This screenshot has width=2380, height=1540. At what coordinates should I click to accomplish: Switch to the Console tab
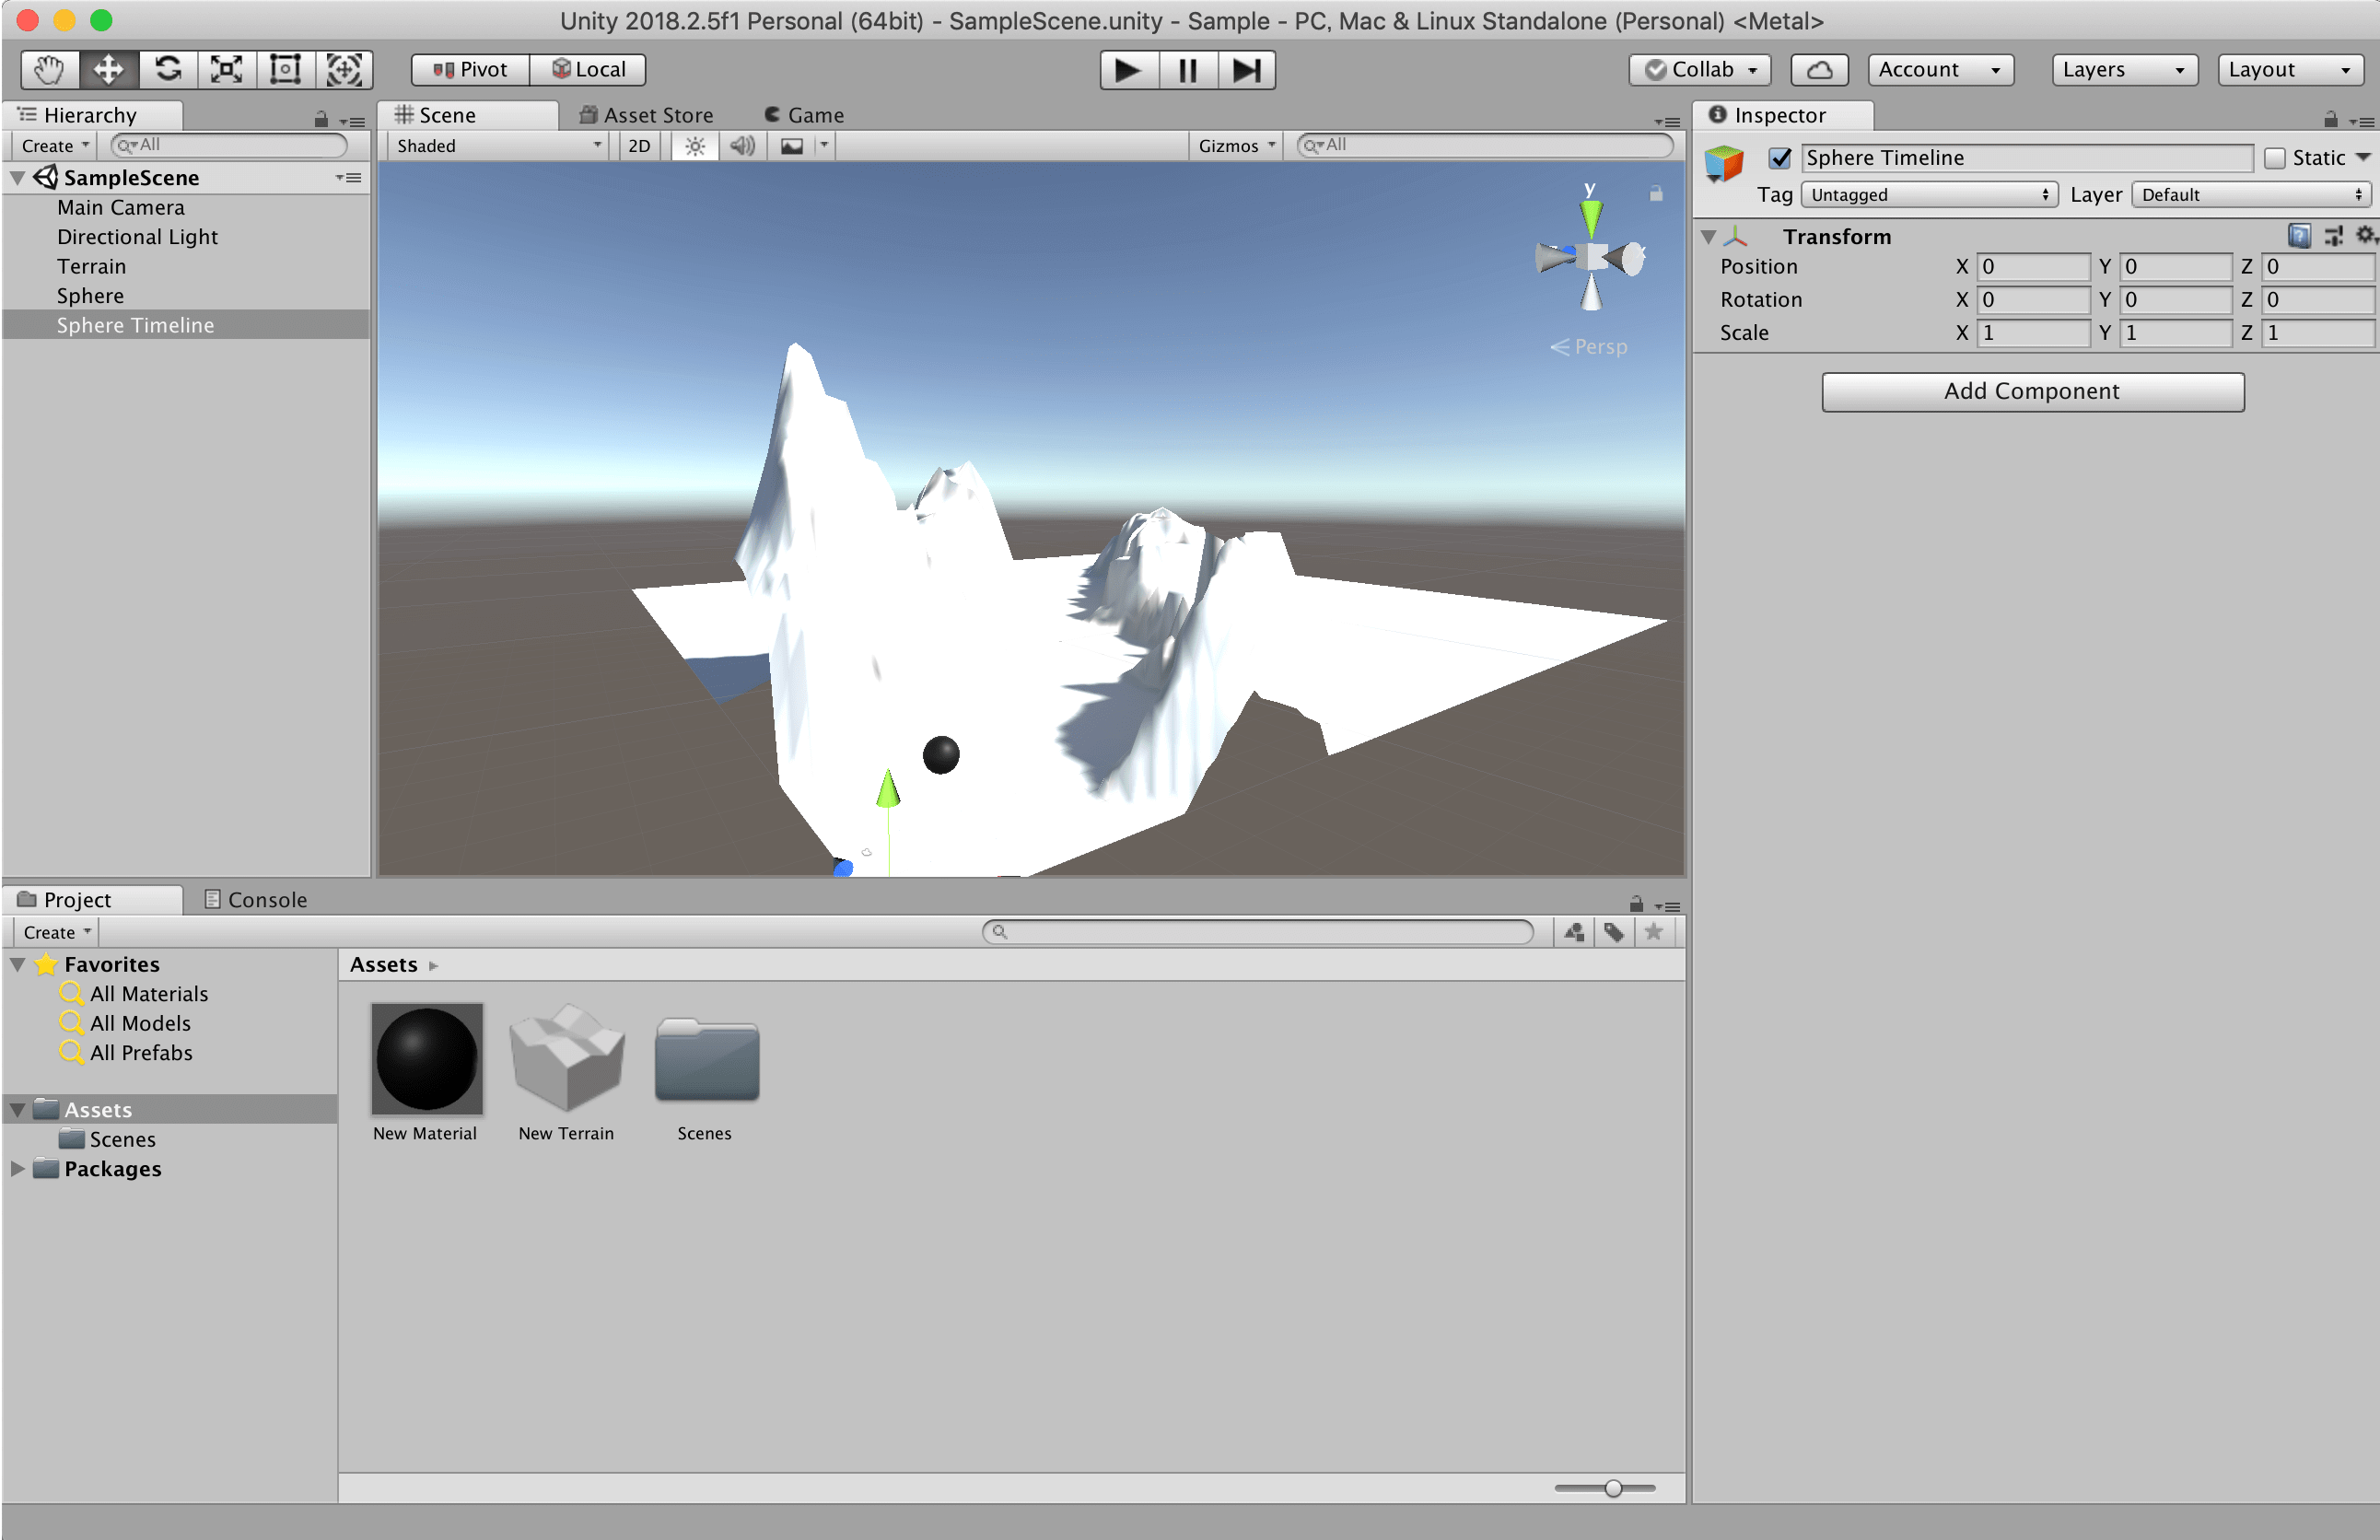coord(256,900)
